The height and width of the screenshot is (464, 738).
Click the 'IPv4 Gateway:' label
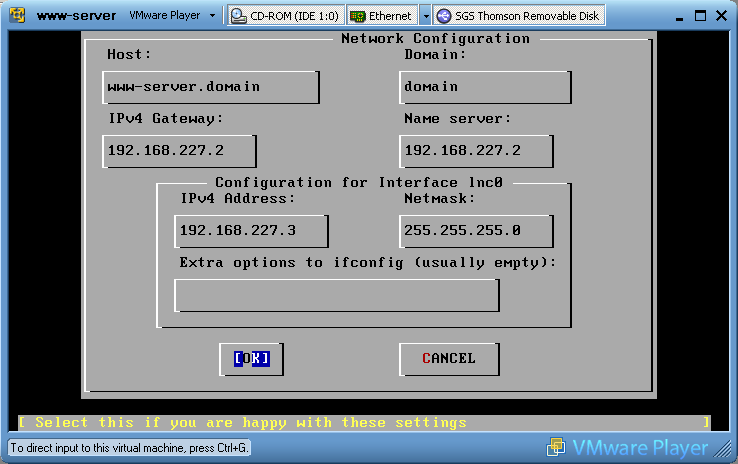click(166, 119)
